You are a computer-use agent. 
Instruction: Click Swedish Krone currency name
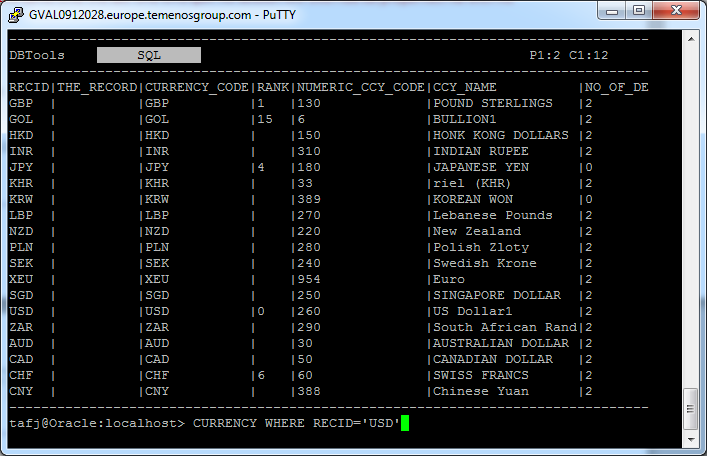tap(485, 263)
